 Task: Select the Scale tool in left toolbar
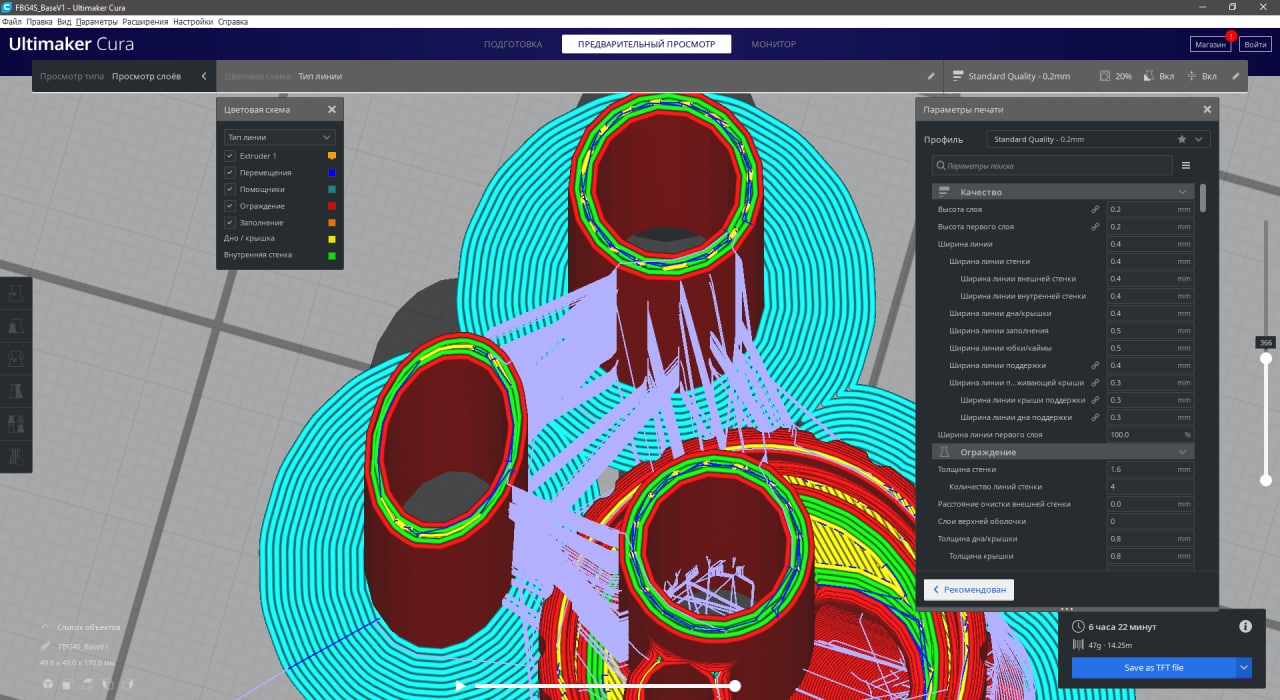pos(17,326)
